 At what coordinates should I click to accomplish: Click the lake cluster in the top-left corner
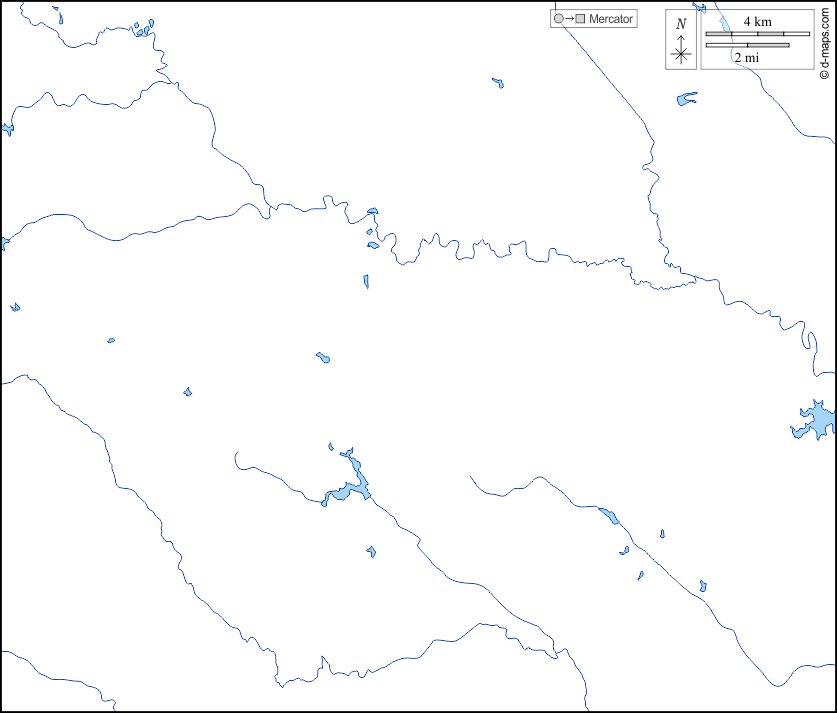pos(145,29)
